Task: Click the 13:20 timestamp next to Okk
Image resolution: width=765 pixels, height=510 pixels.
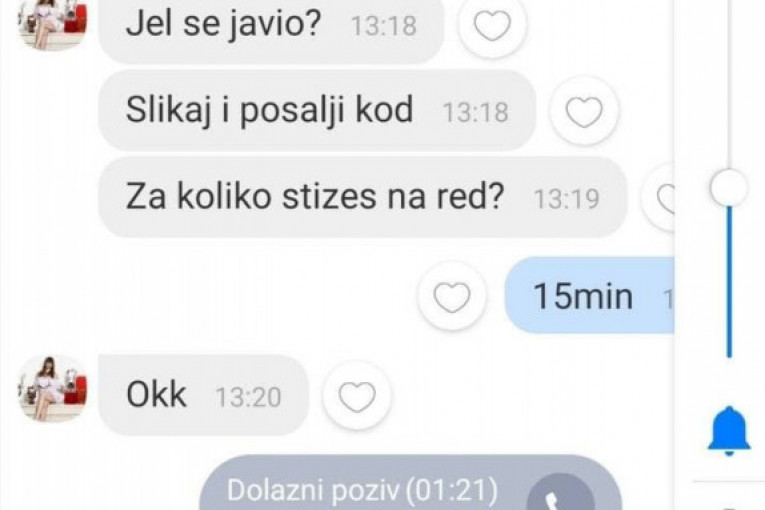Action: pos(248,397)
